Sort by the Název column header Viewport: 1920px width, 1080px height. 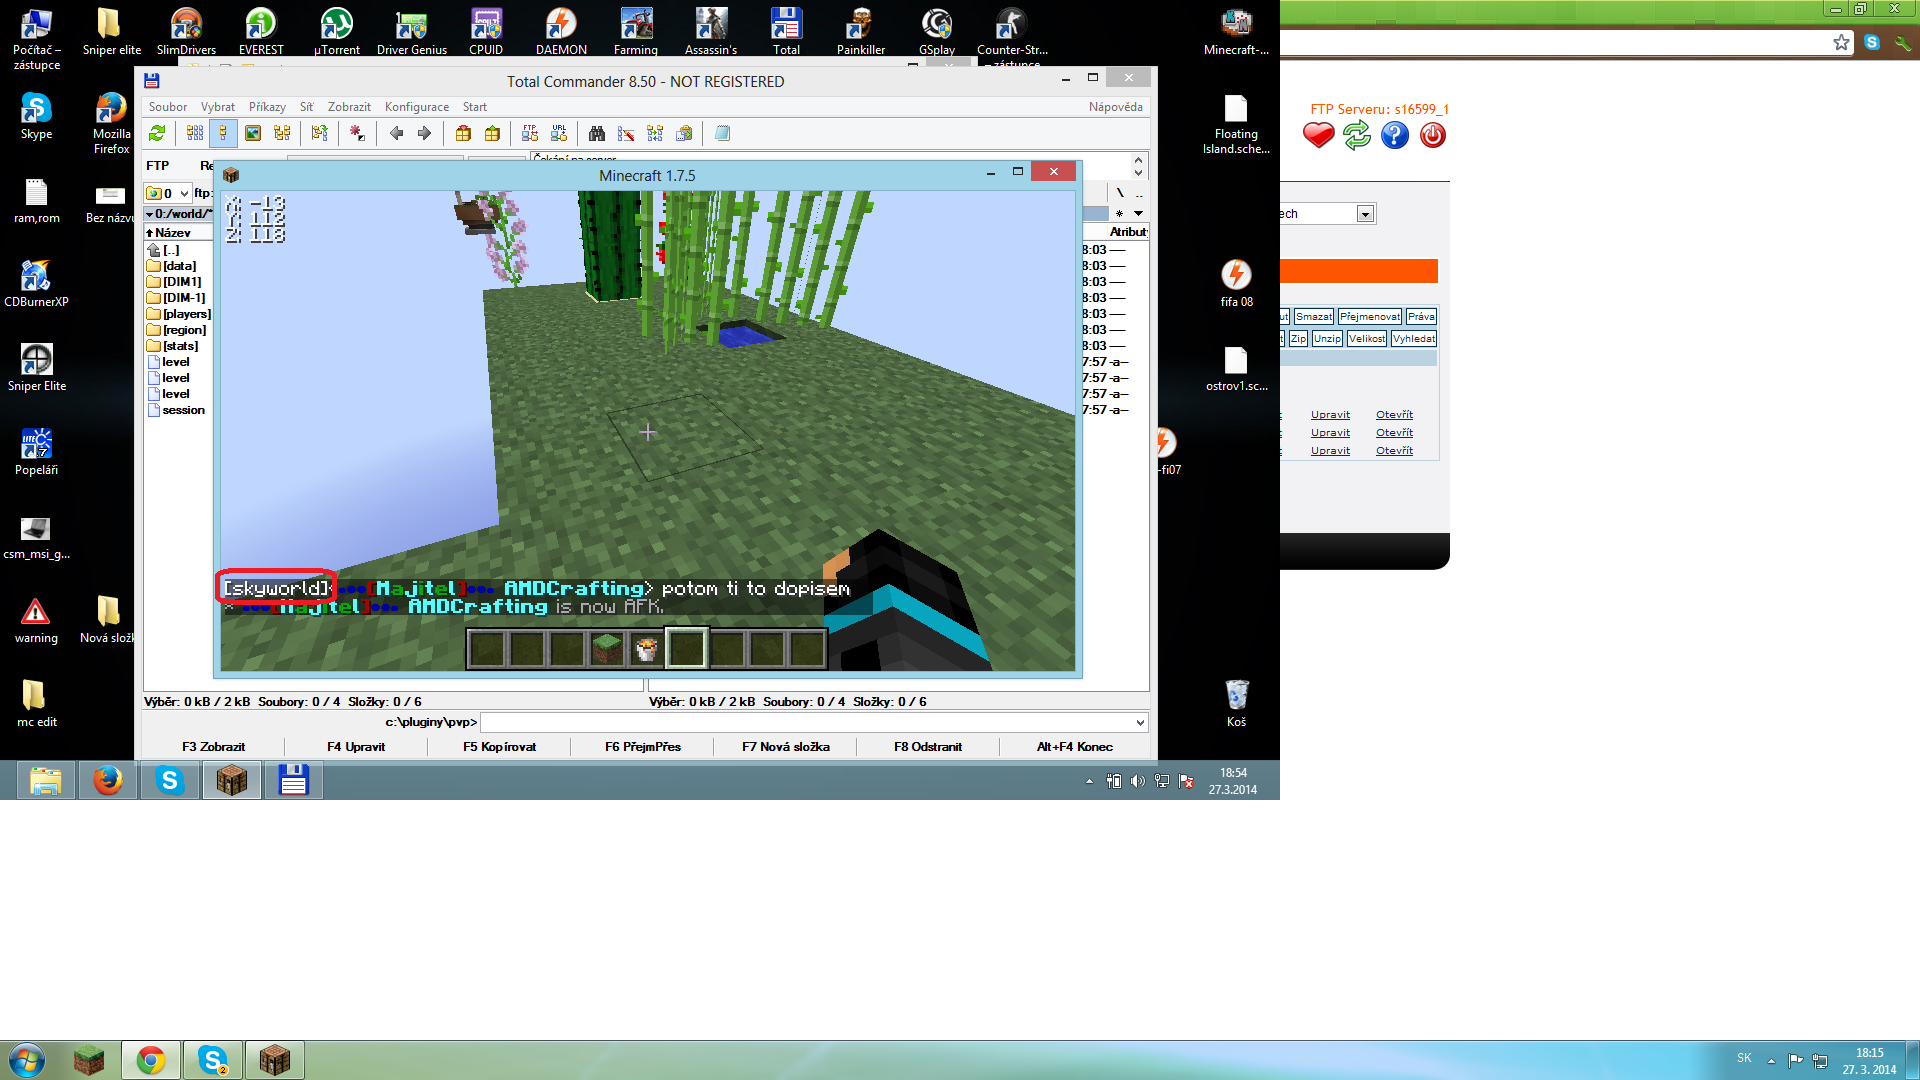click(178, 232)
